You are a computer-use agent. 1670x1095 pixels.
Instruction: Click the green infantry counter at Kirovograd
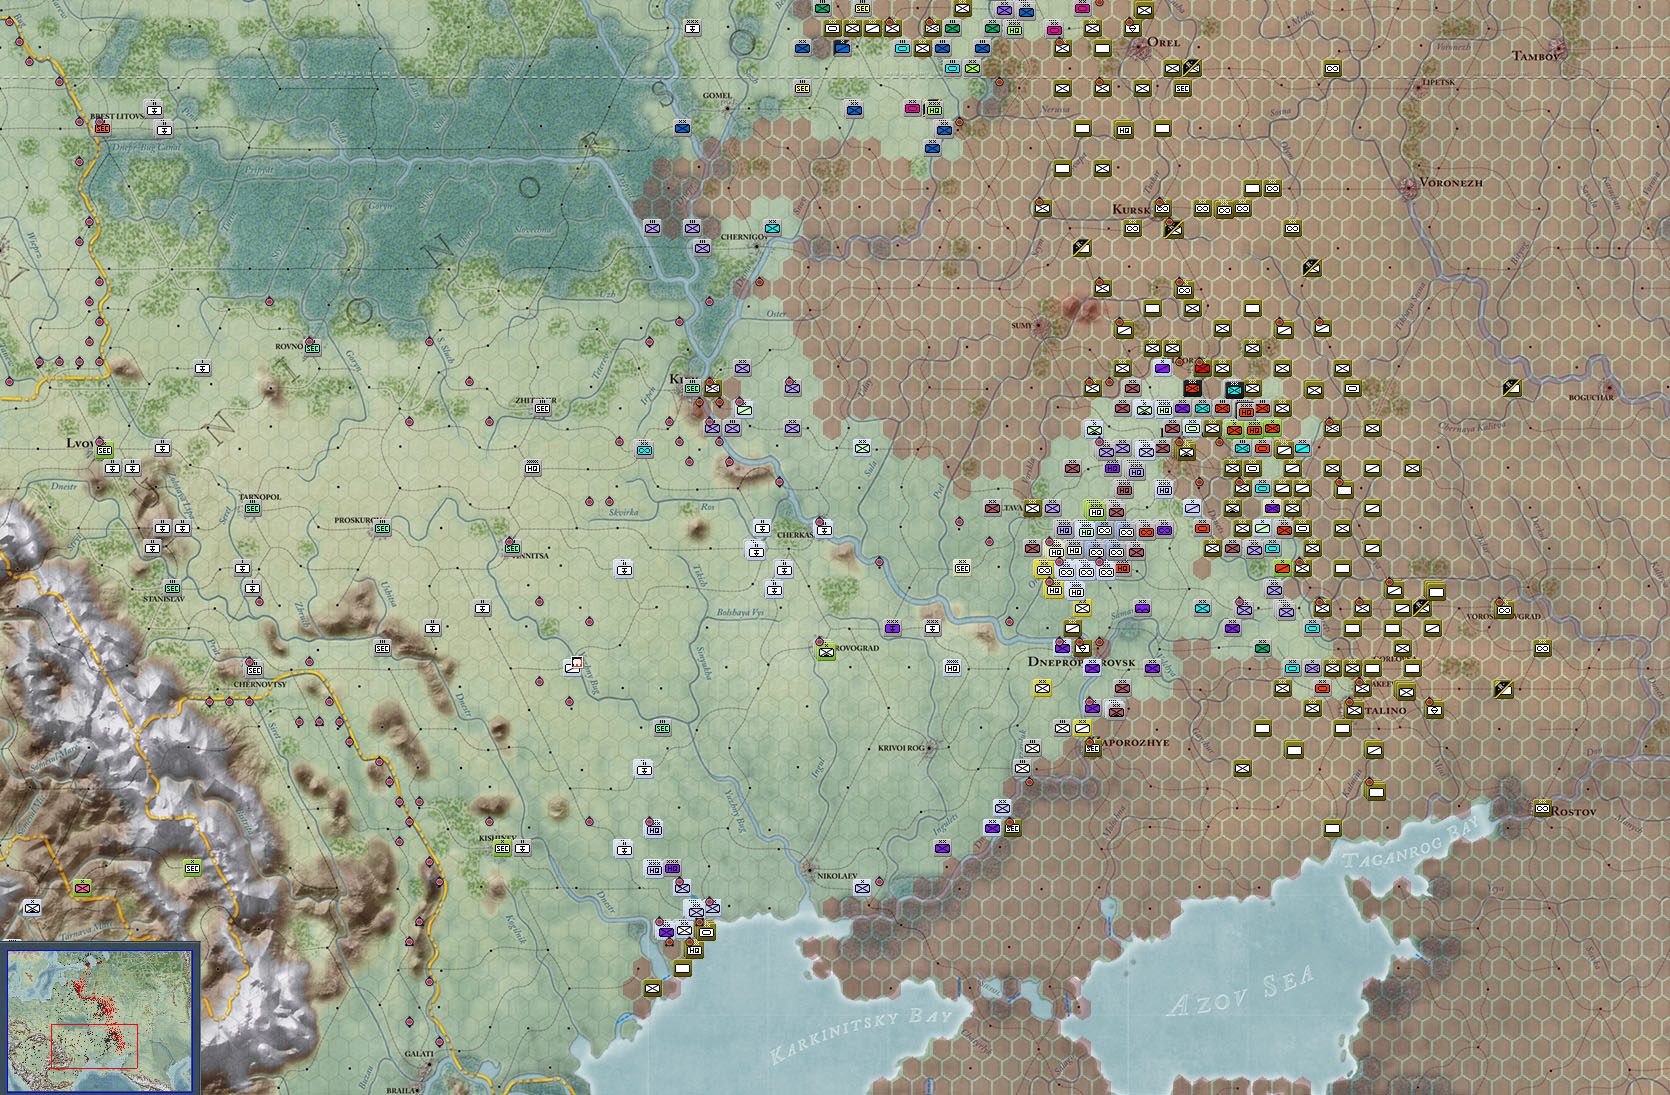[826, 652]
